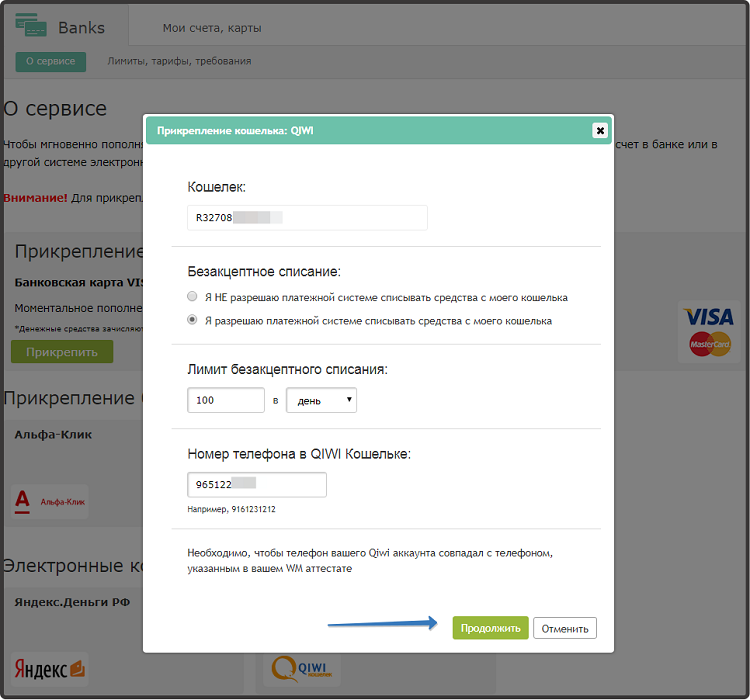750x700 pixels.
Task: Click the 'Banks' title text
Action: click(x=81, y=28)
